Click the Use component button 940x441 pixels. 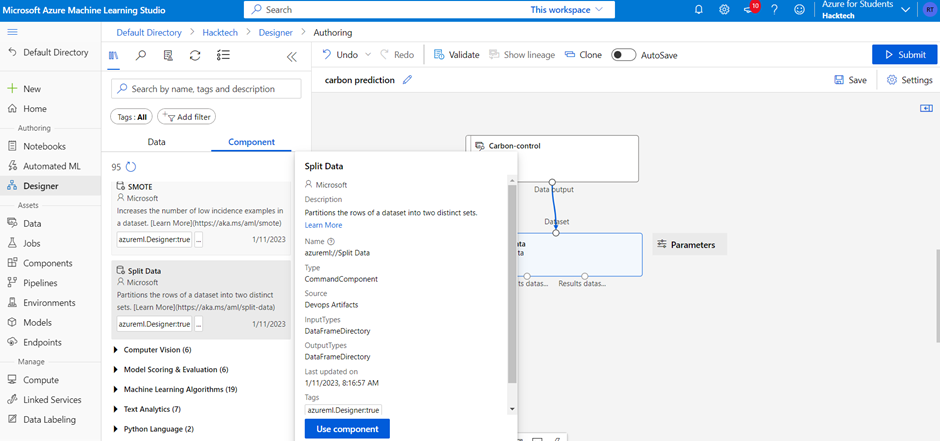point(347,429)
